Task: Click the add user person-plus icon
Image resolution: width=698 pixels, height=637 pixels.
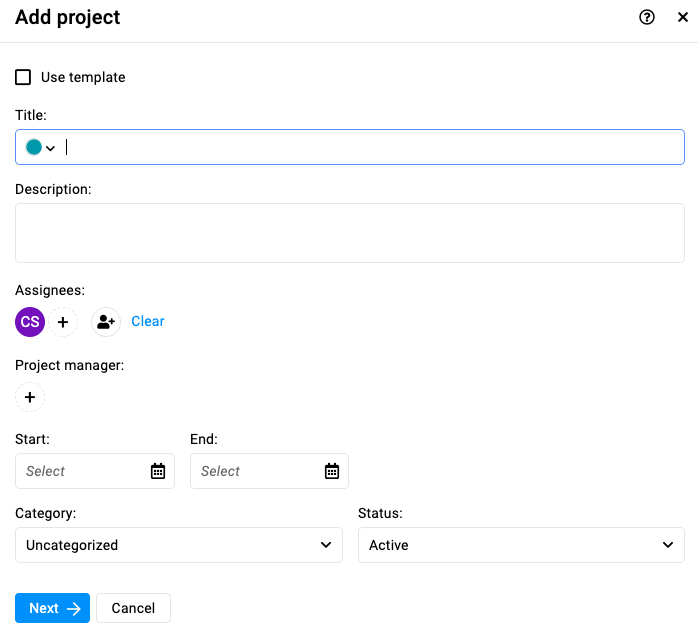Action: (106, 322)
